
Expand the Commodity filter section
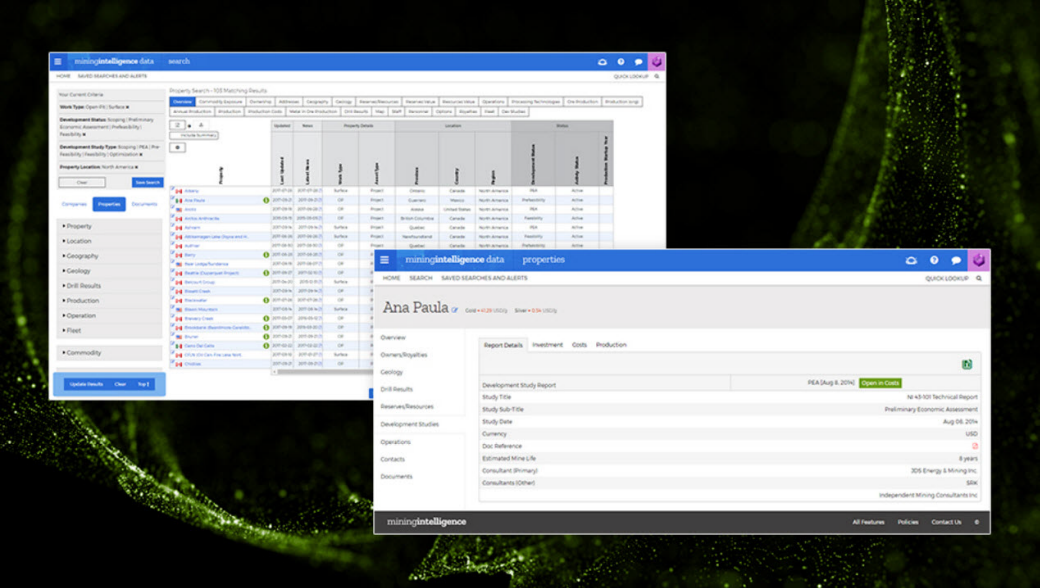(82, 352)
